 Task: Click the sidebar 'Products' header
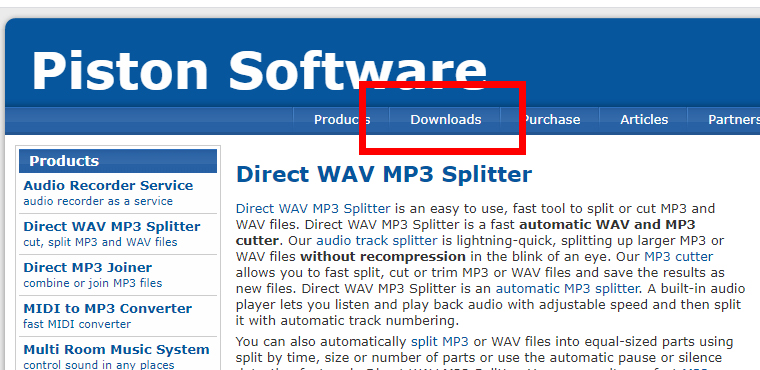point(118,161)
